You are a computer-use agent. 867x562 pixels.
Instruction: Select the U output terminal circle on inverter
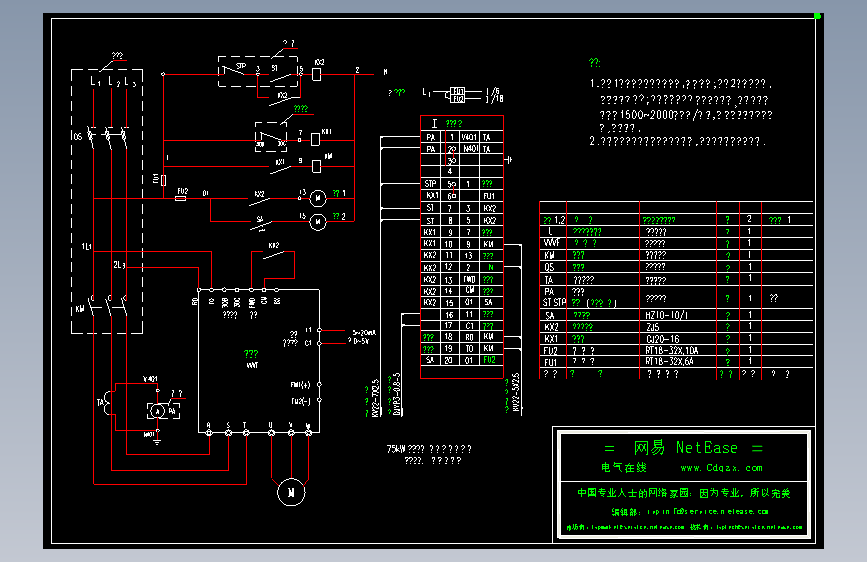pyautogui.click(x=271, y=433)
